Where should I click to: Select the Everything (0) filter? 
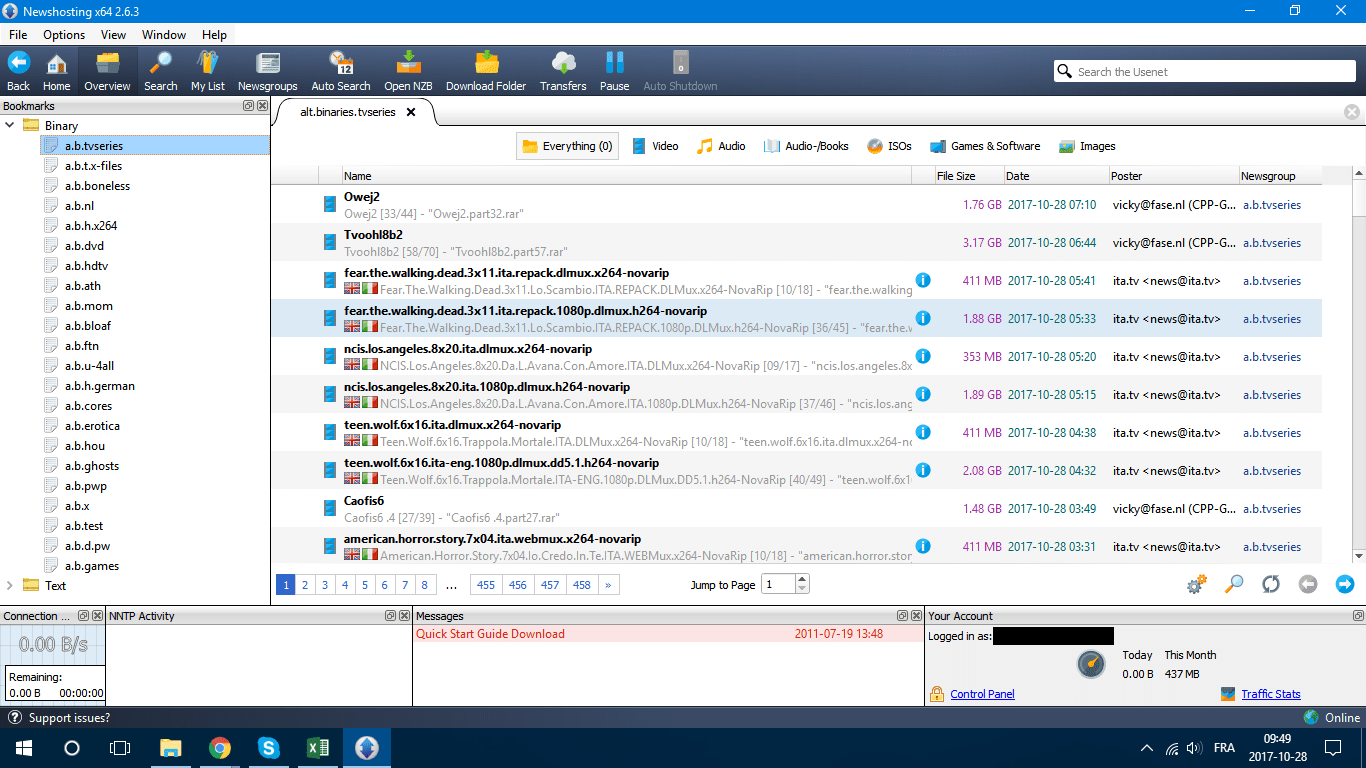[x=567, y=146]
